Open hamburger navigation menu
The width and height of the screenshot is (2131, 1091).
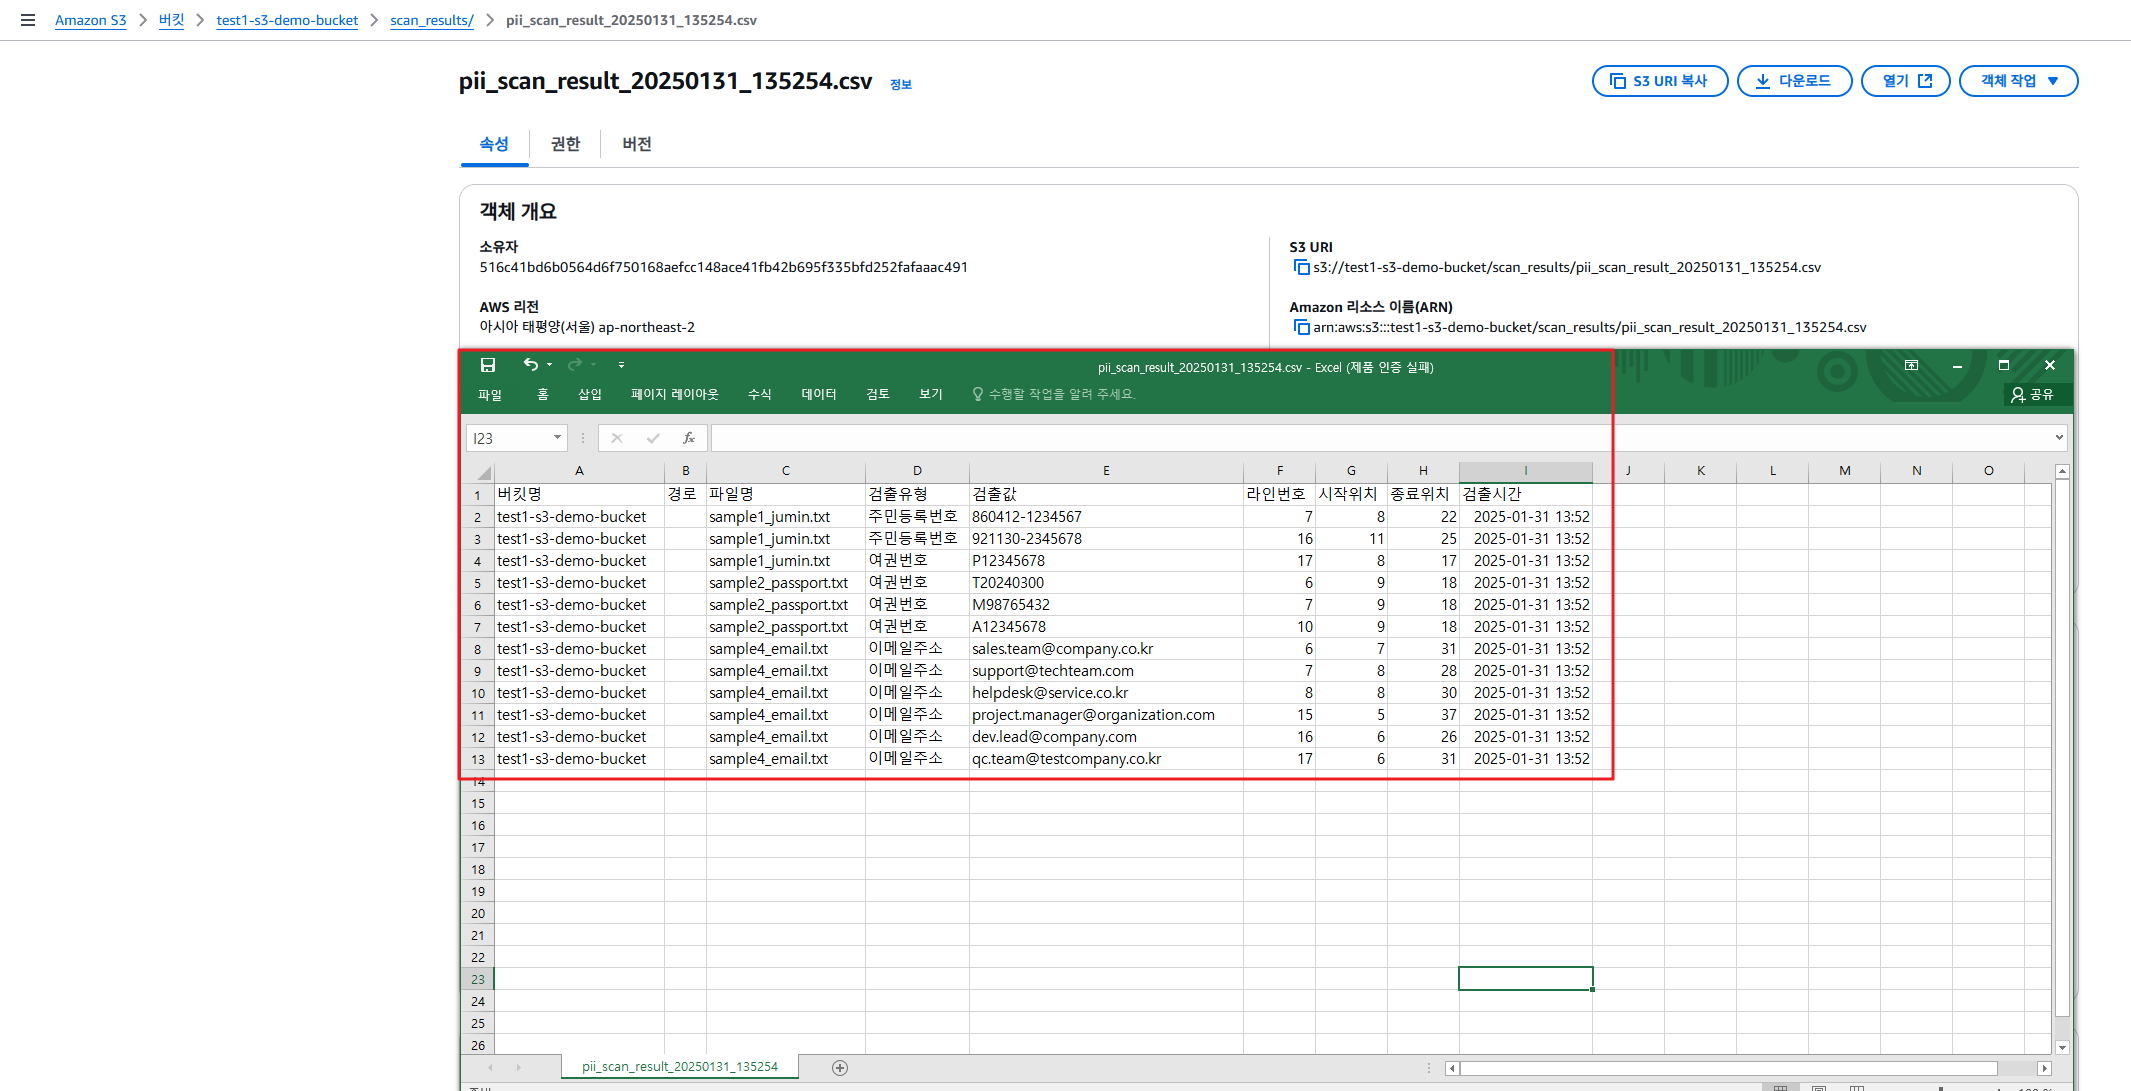[x=28, y=20]
